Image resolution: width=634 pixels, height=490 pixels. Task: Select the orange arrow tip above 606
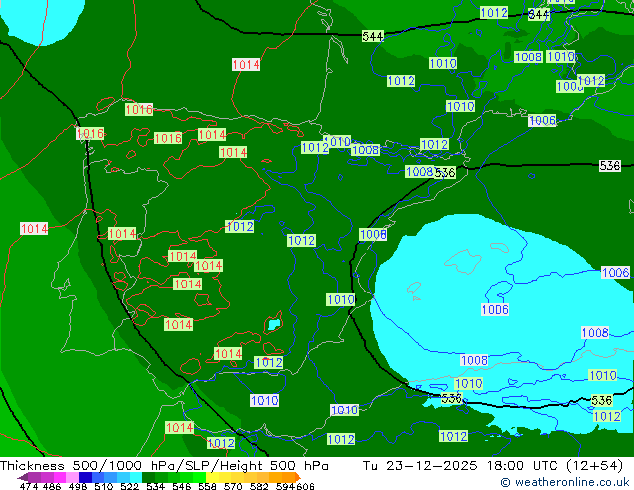click(298, 477)
